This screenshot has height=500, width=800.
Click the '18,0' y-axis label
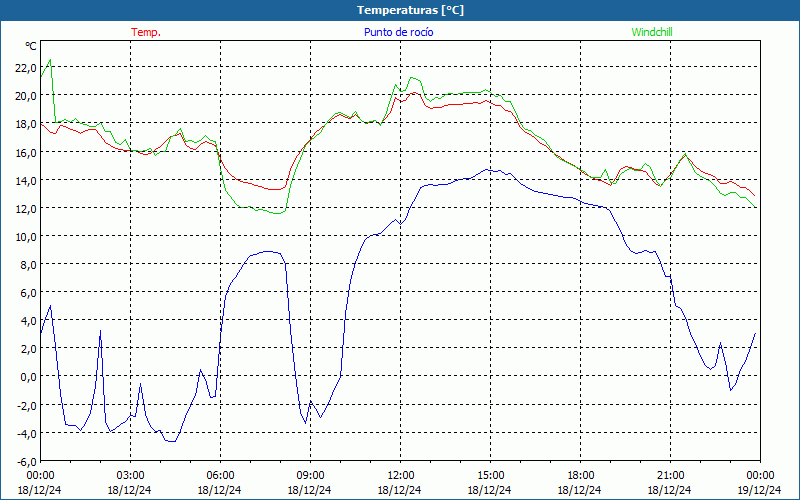point(26,124)
